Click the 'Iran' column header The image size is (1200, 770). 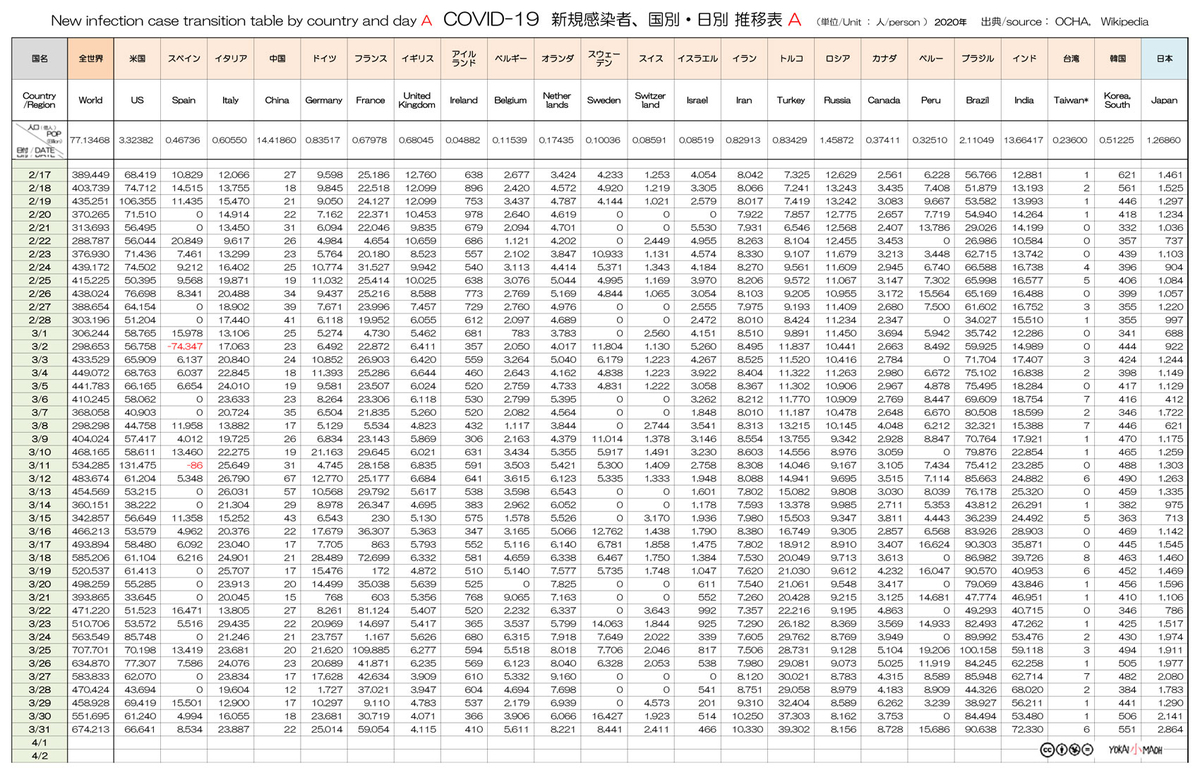[x=743, y=100]
